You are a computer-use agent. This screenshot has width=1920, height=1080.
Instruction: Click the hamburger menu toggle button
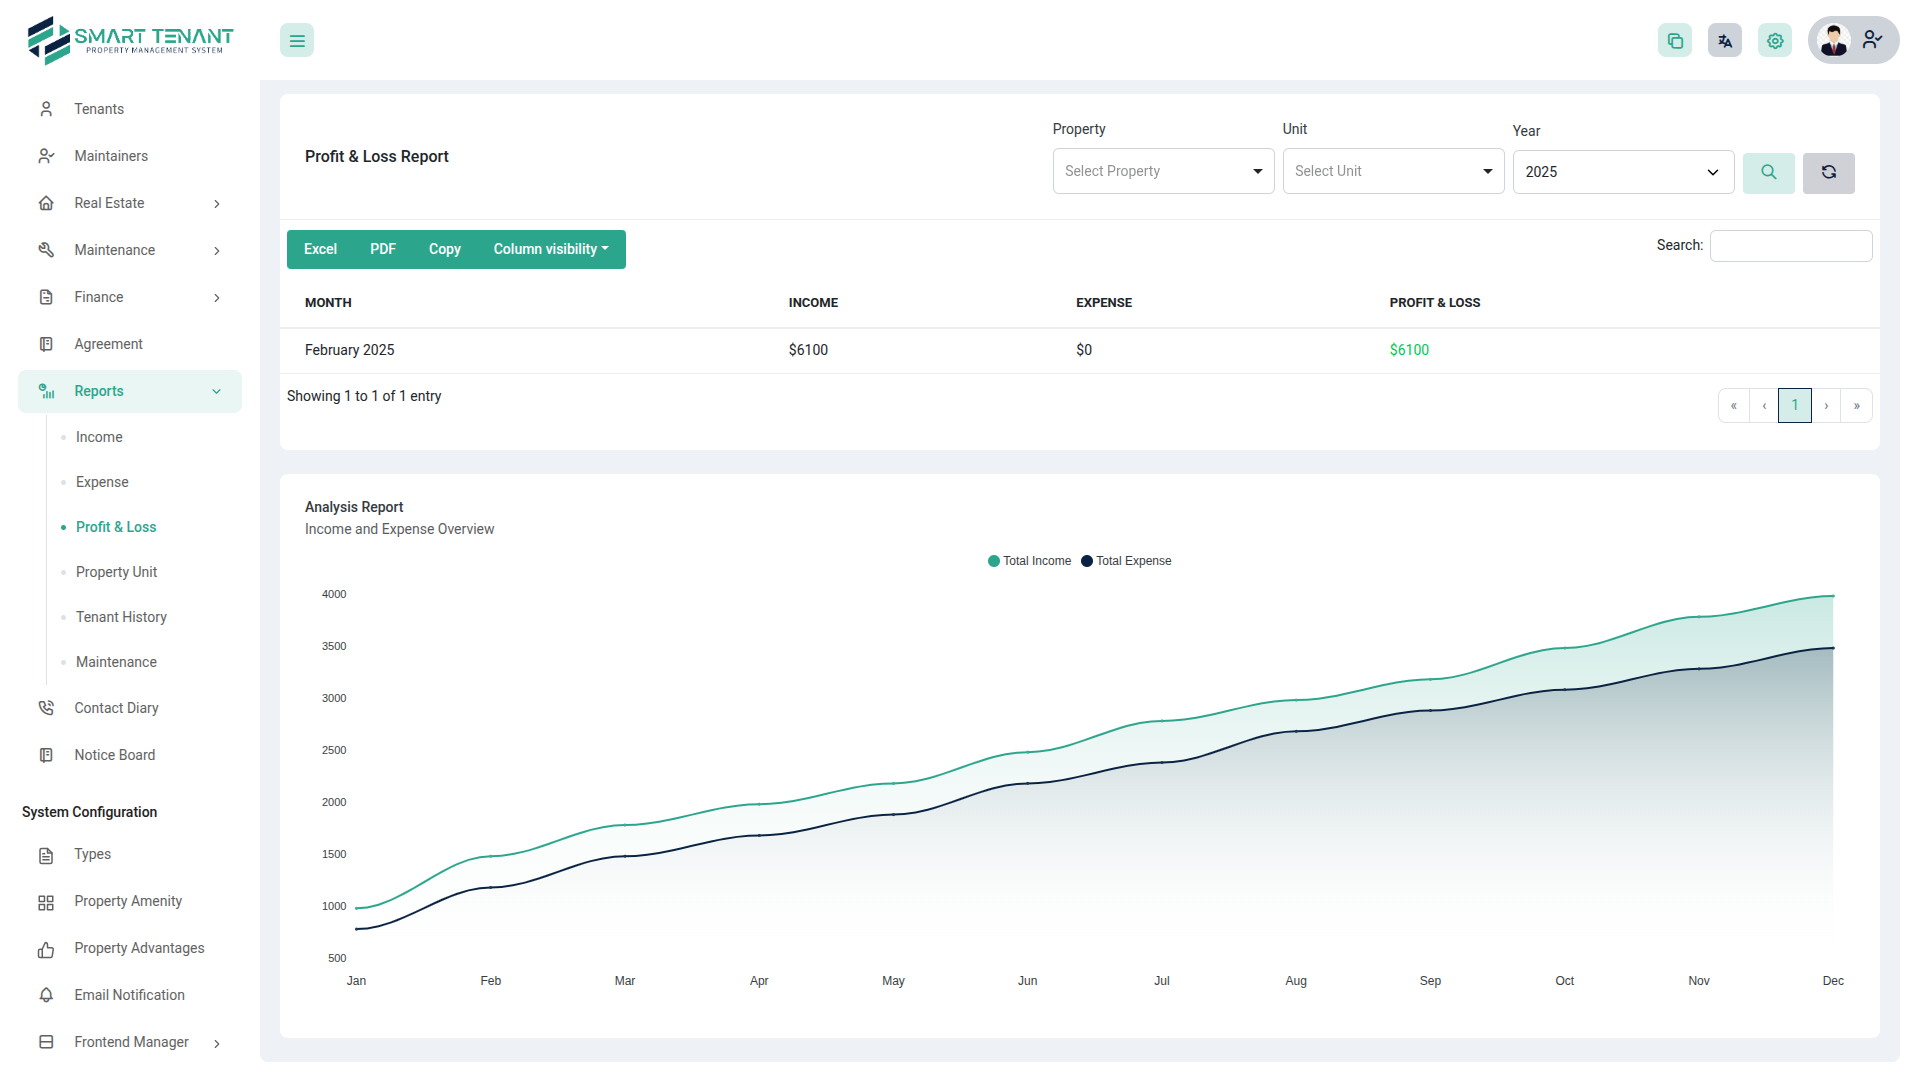click(x=296, y=40)
